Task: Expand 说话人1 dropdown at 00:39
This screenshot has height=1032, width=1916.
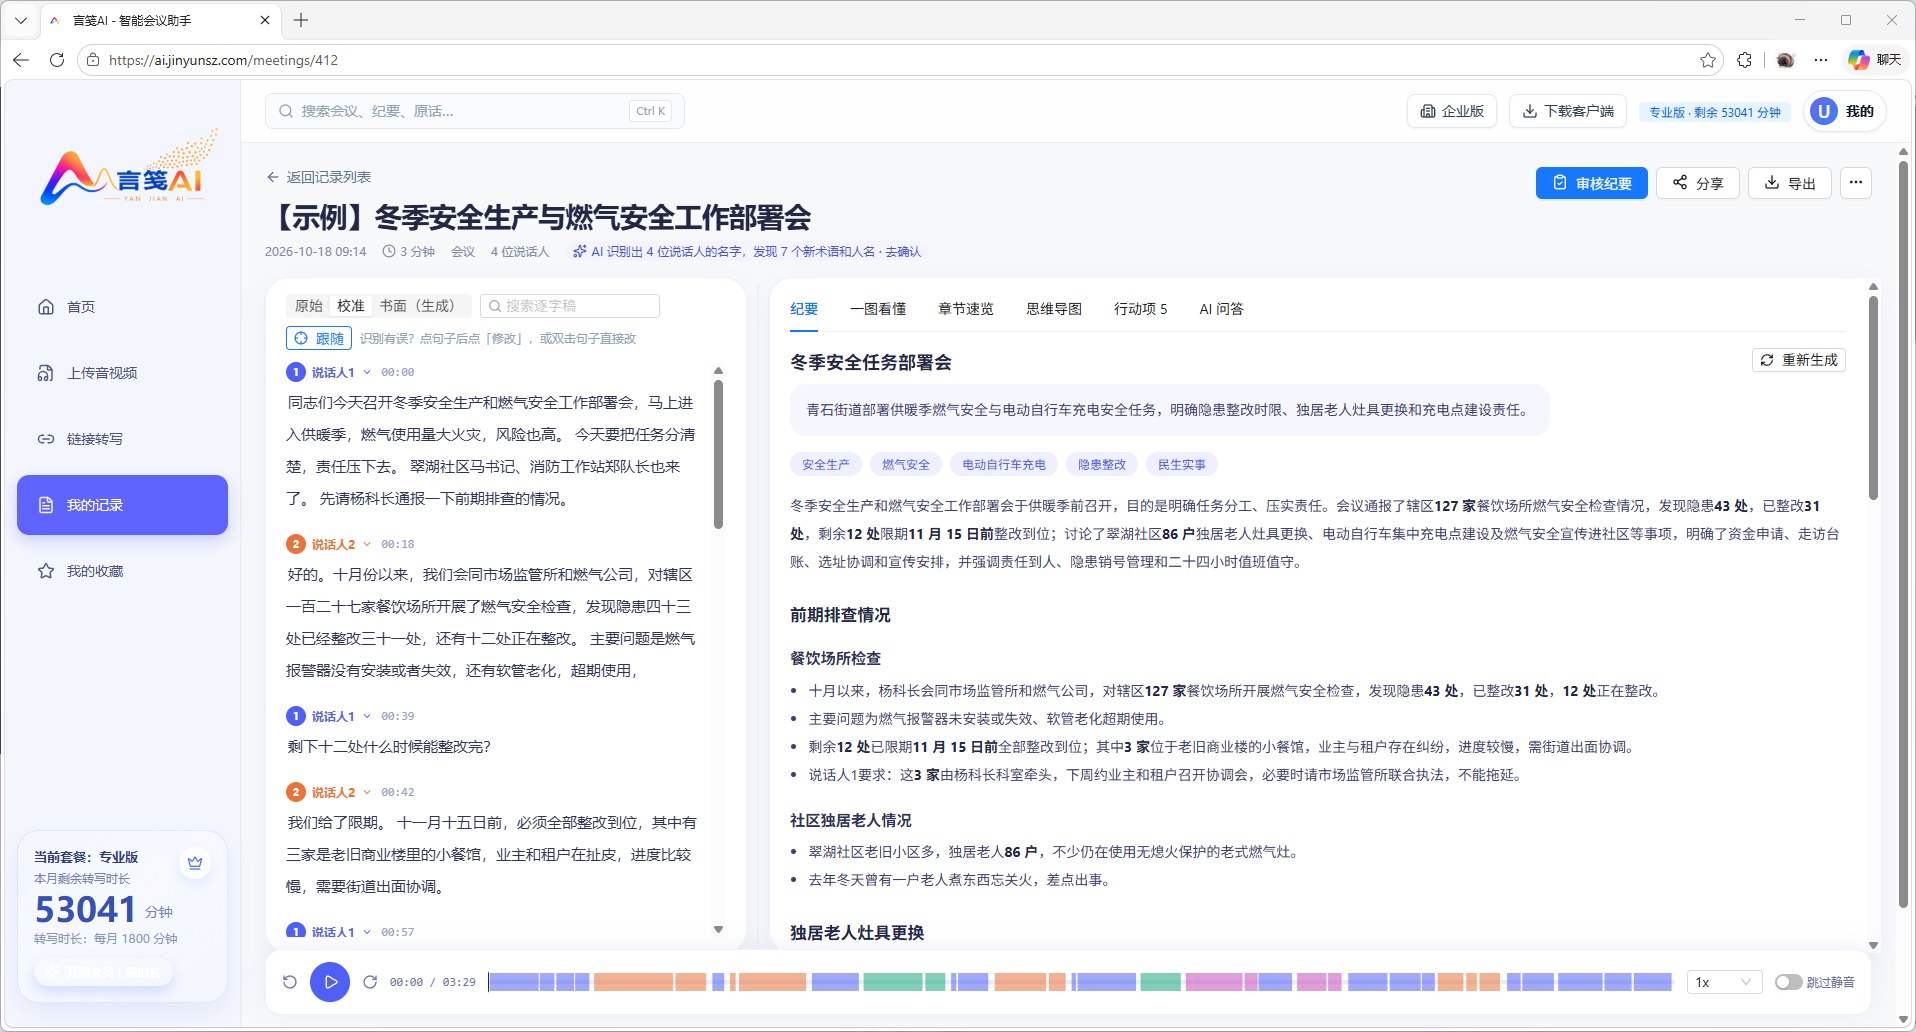Action: tap(367, 716)
